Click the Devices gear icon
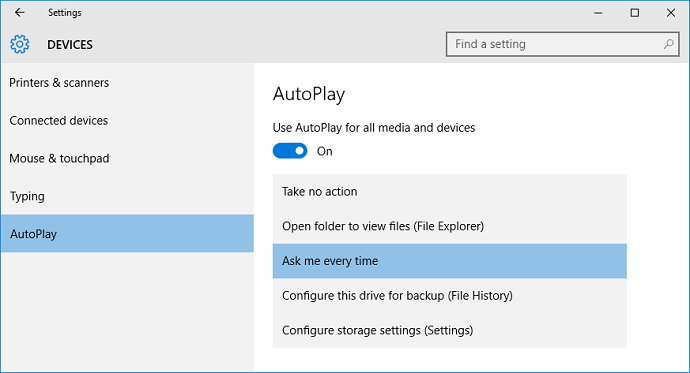The image size is (690, 373). coord(20,44)
